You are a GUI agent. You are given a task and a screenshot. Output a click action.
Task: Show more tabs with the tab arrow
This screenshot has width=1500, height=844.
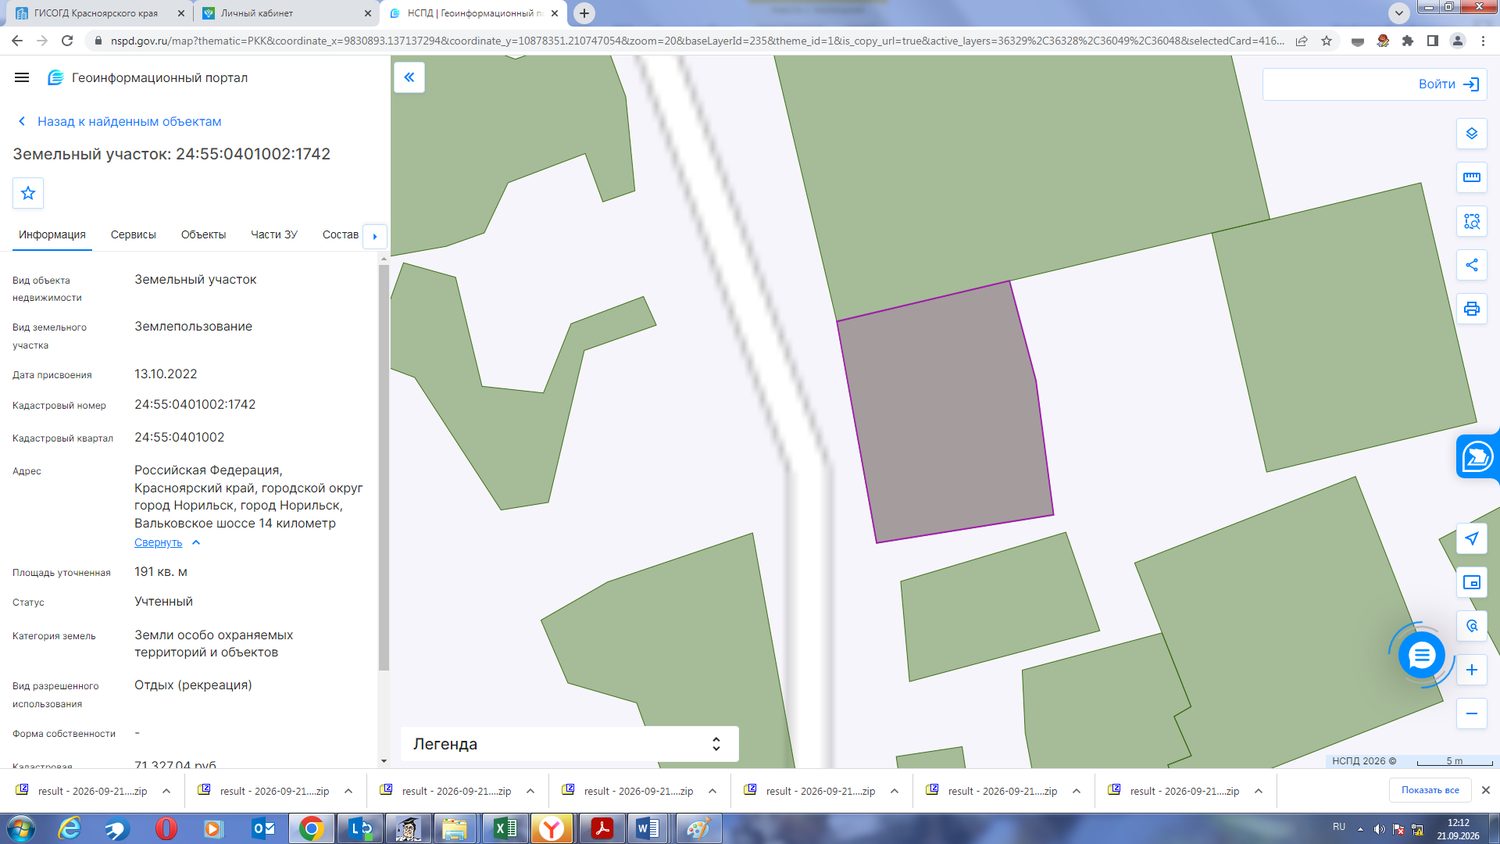(x=375, y=236)
